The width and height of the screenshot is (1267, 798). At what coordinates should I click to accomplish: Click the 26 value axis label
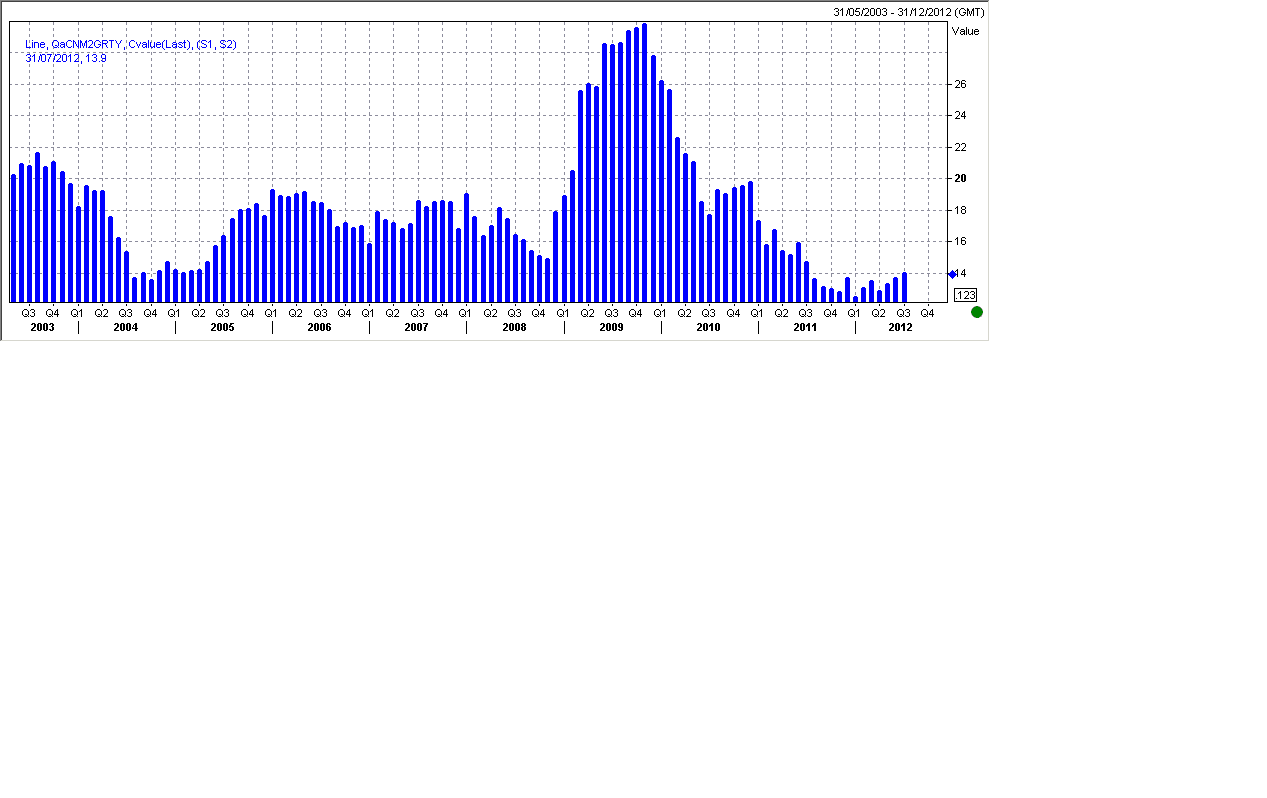(960, 85)
